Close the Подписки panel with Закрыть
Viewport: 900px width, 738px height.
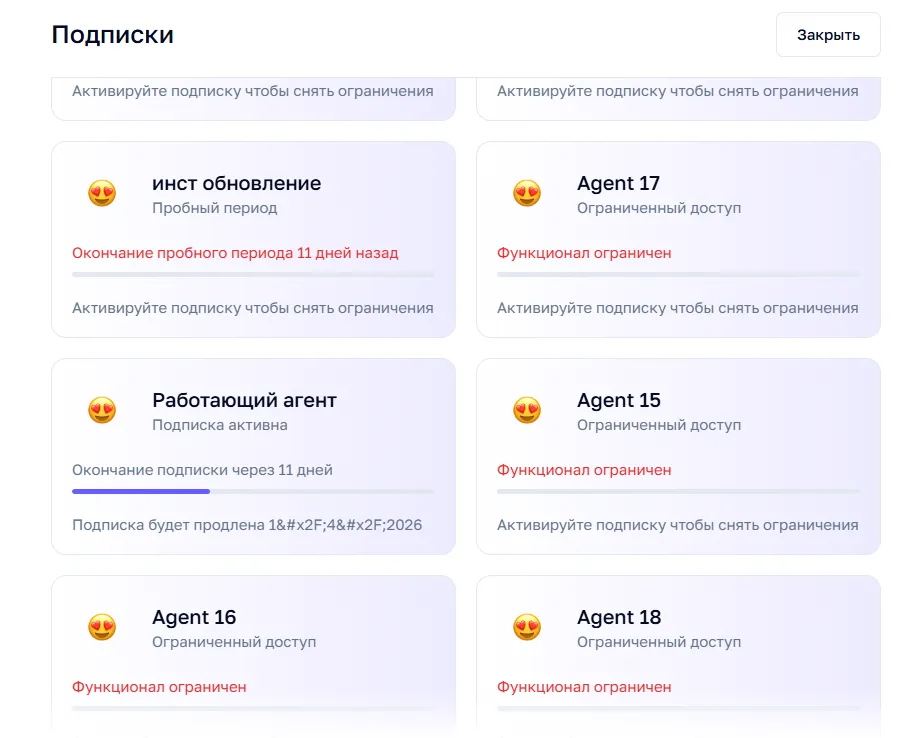[828, 35]
